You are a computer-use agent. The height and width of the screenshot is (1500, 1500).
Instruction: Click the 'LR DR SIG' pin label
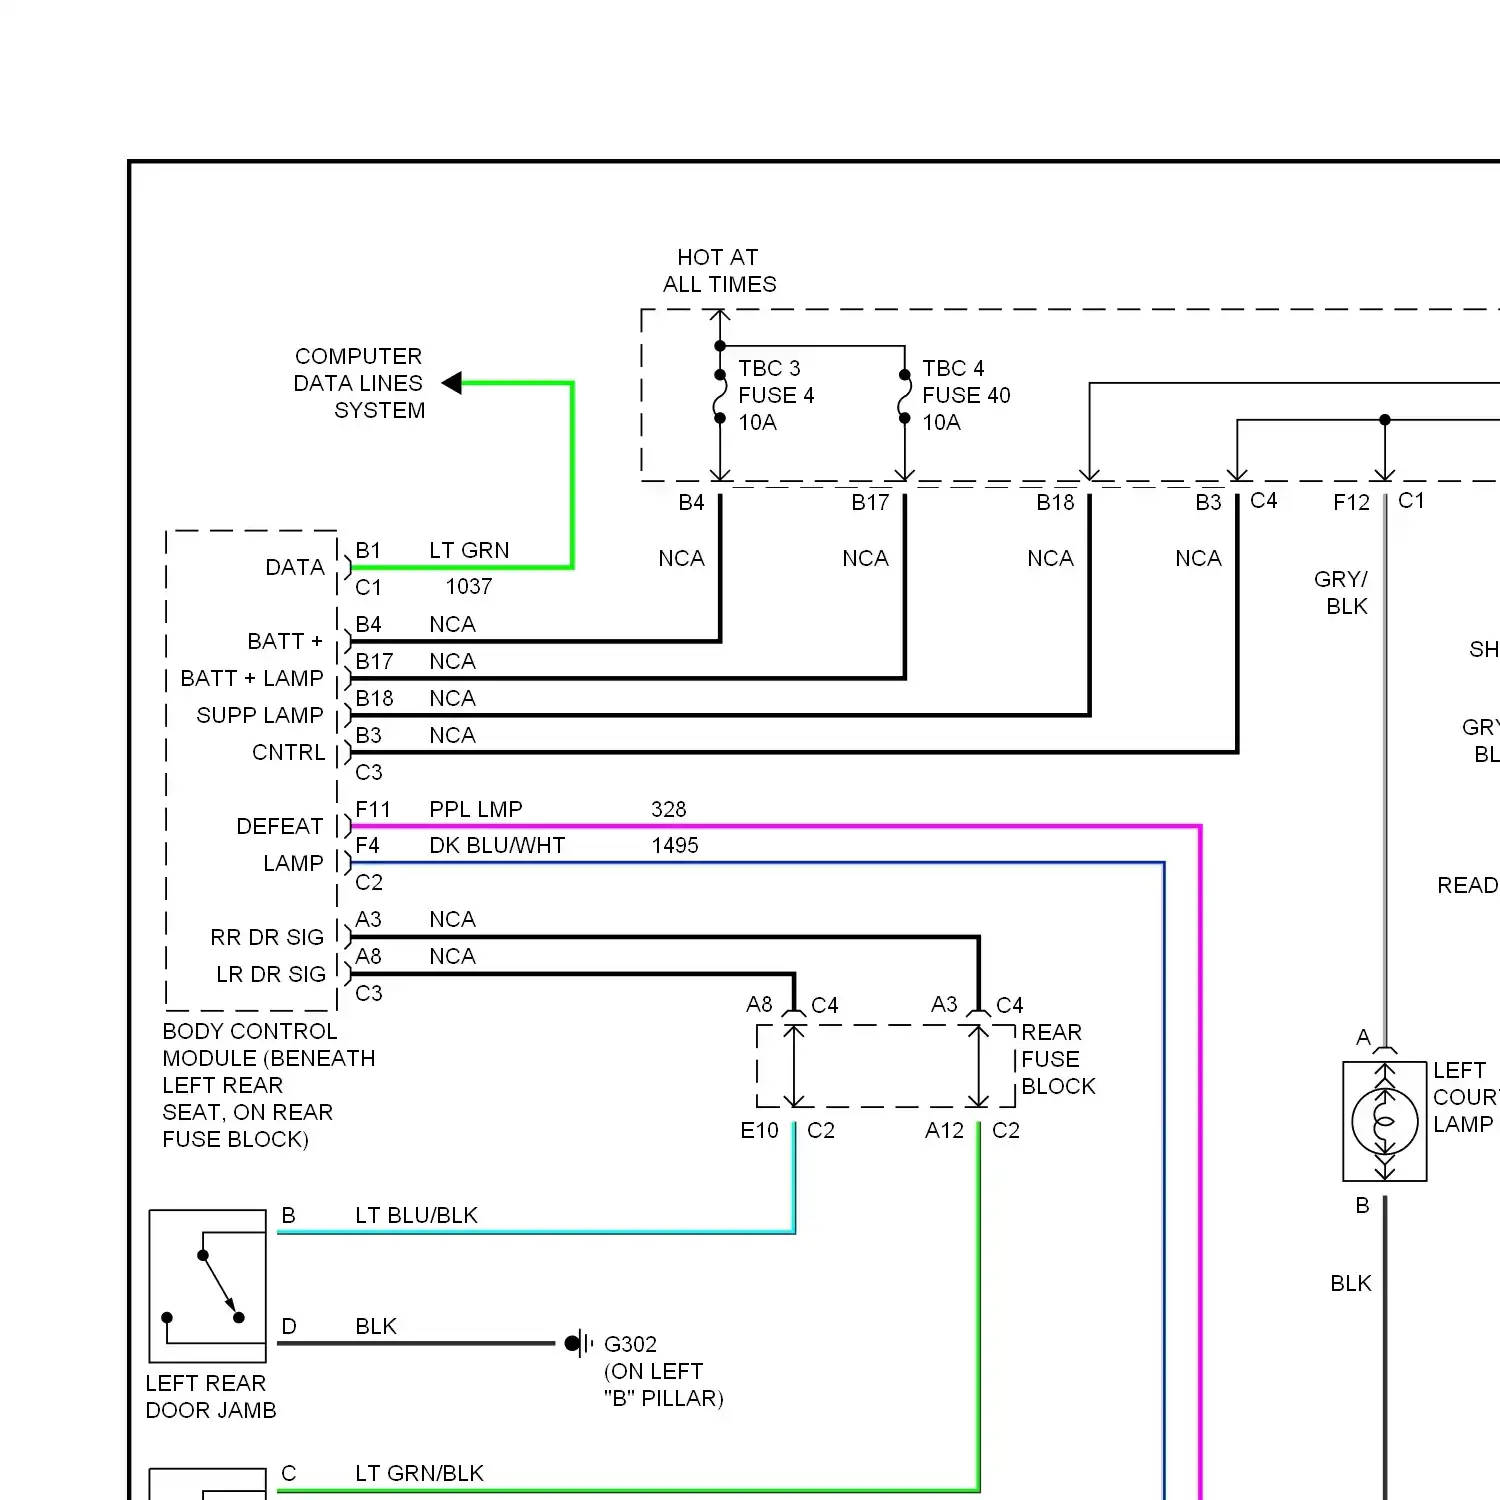click(x=271, y=974)
